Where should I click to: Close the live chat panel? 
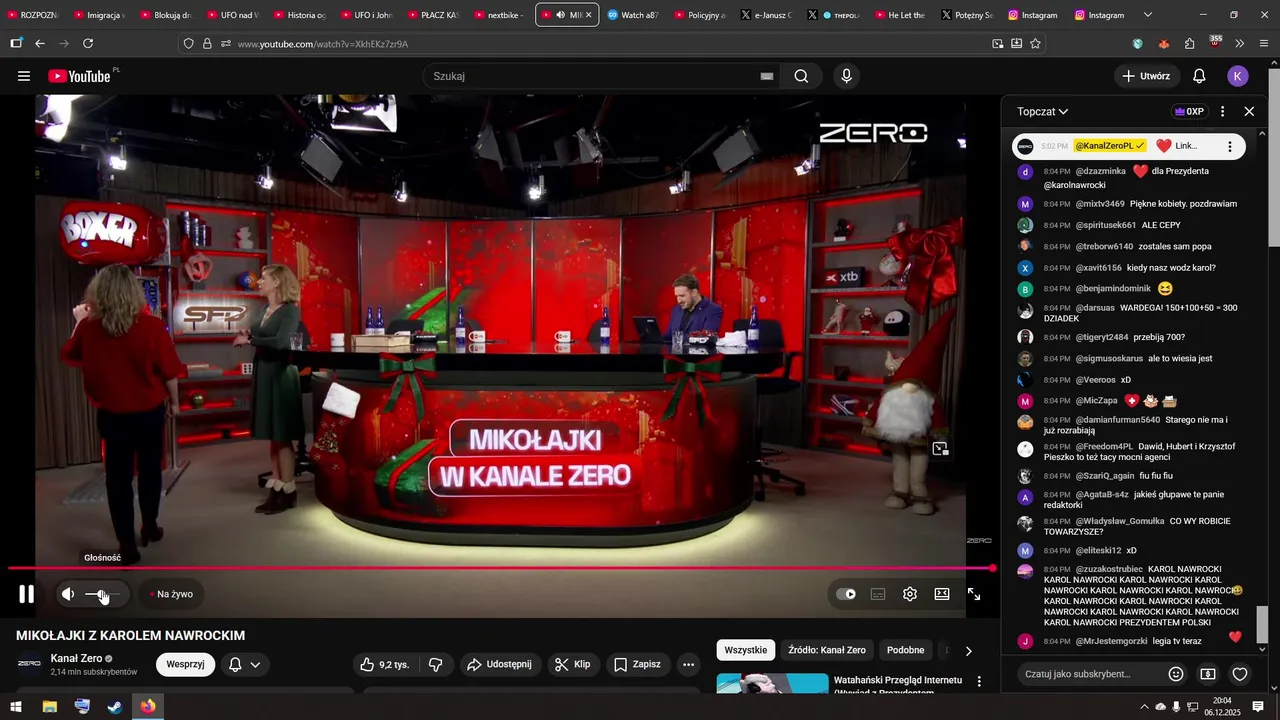tap(1249, 112)
